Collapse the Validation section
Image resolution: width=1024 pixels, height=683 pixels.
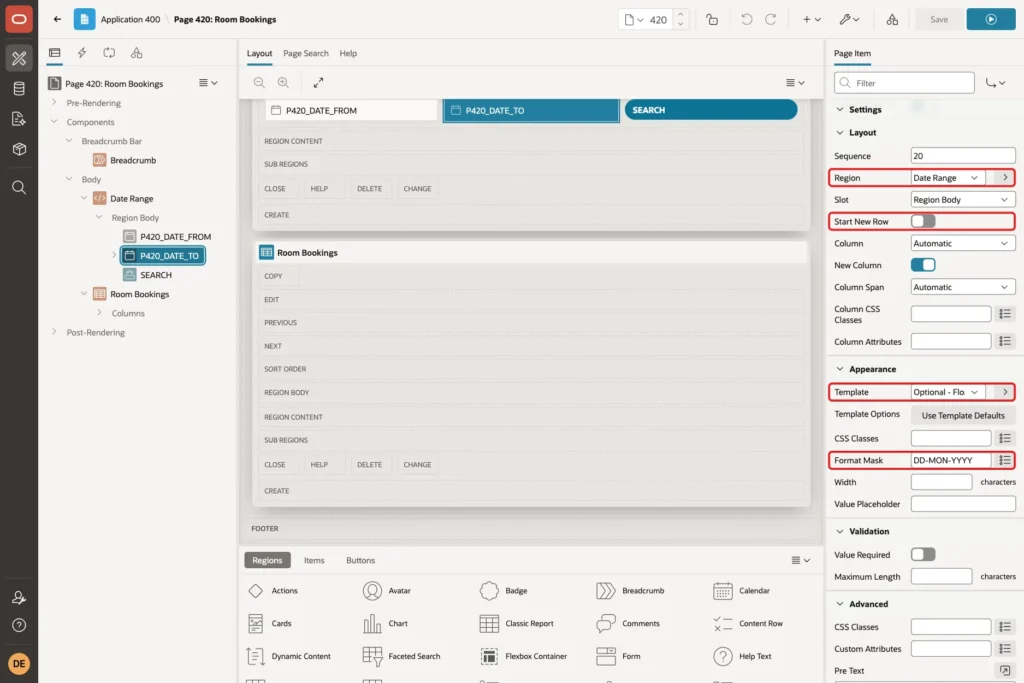click(x=840, y=532)
